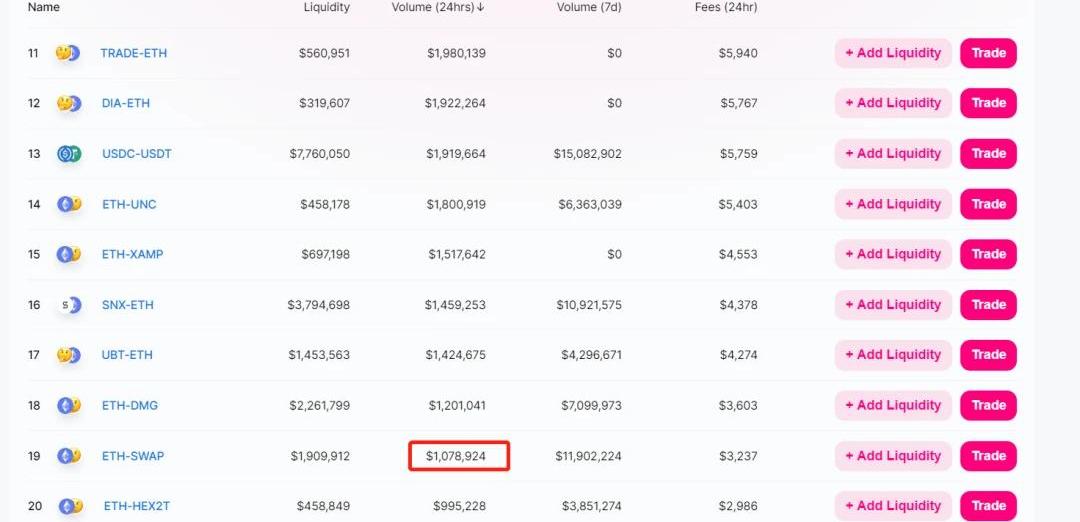Click the ETH-XAMP token pair icon
Image resolution: width=1080 pixels, height=522 pixels.
68,254
